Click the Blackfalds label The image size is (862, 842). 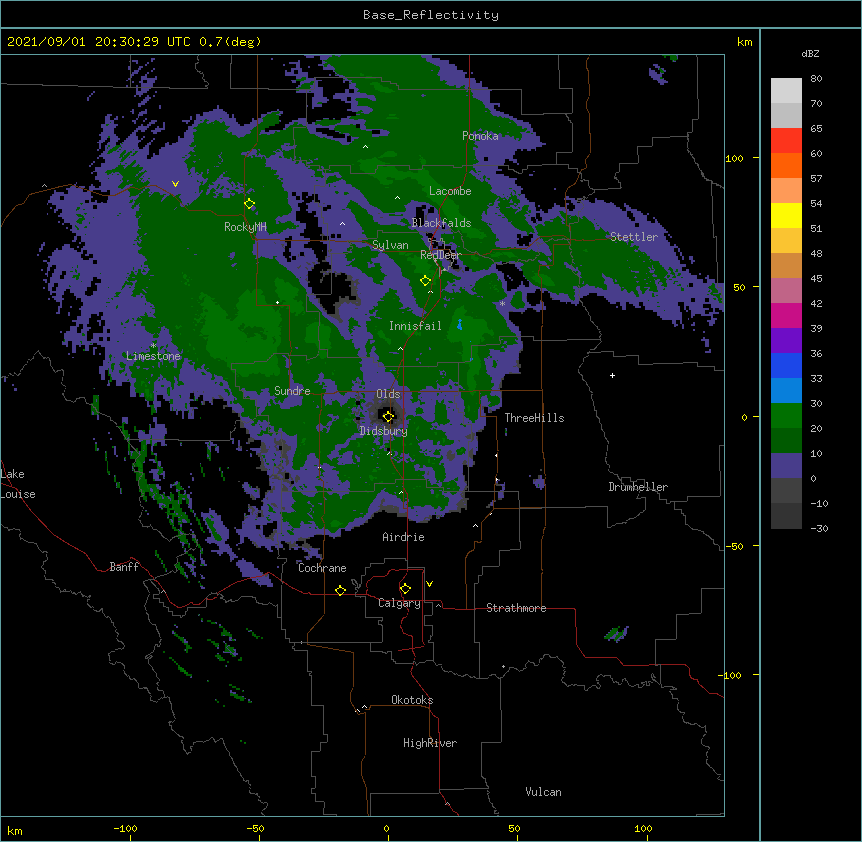tap(441, 223)
